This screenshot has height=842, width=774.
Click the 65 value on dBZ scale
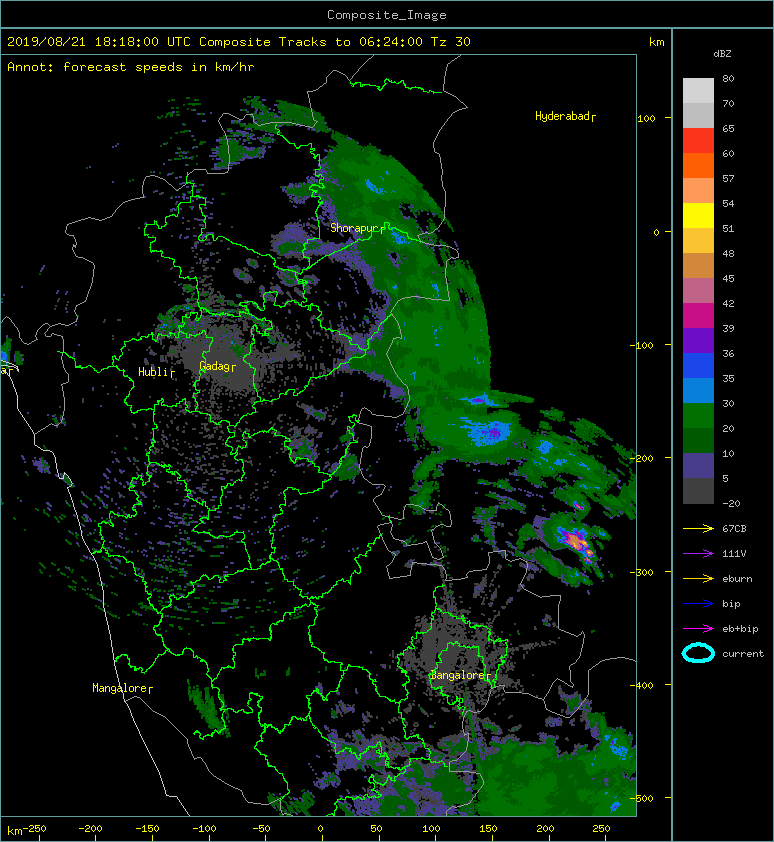[x=728, y=128]
